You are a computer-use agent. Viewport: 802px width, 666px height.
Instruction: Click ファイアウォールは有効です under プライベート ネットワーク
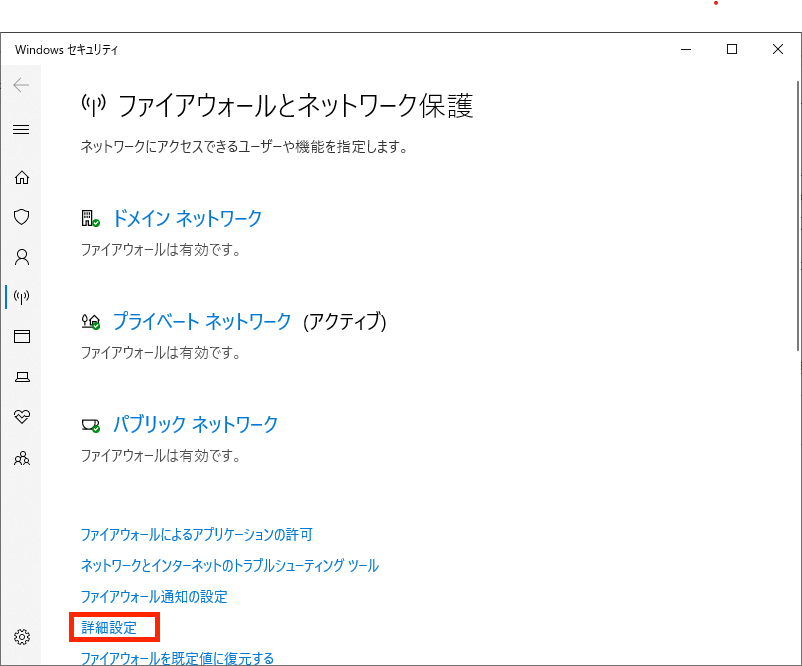[161, 352]
